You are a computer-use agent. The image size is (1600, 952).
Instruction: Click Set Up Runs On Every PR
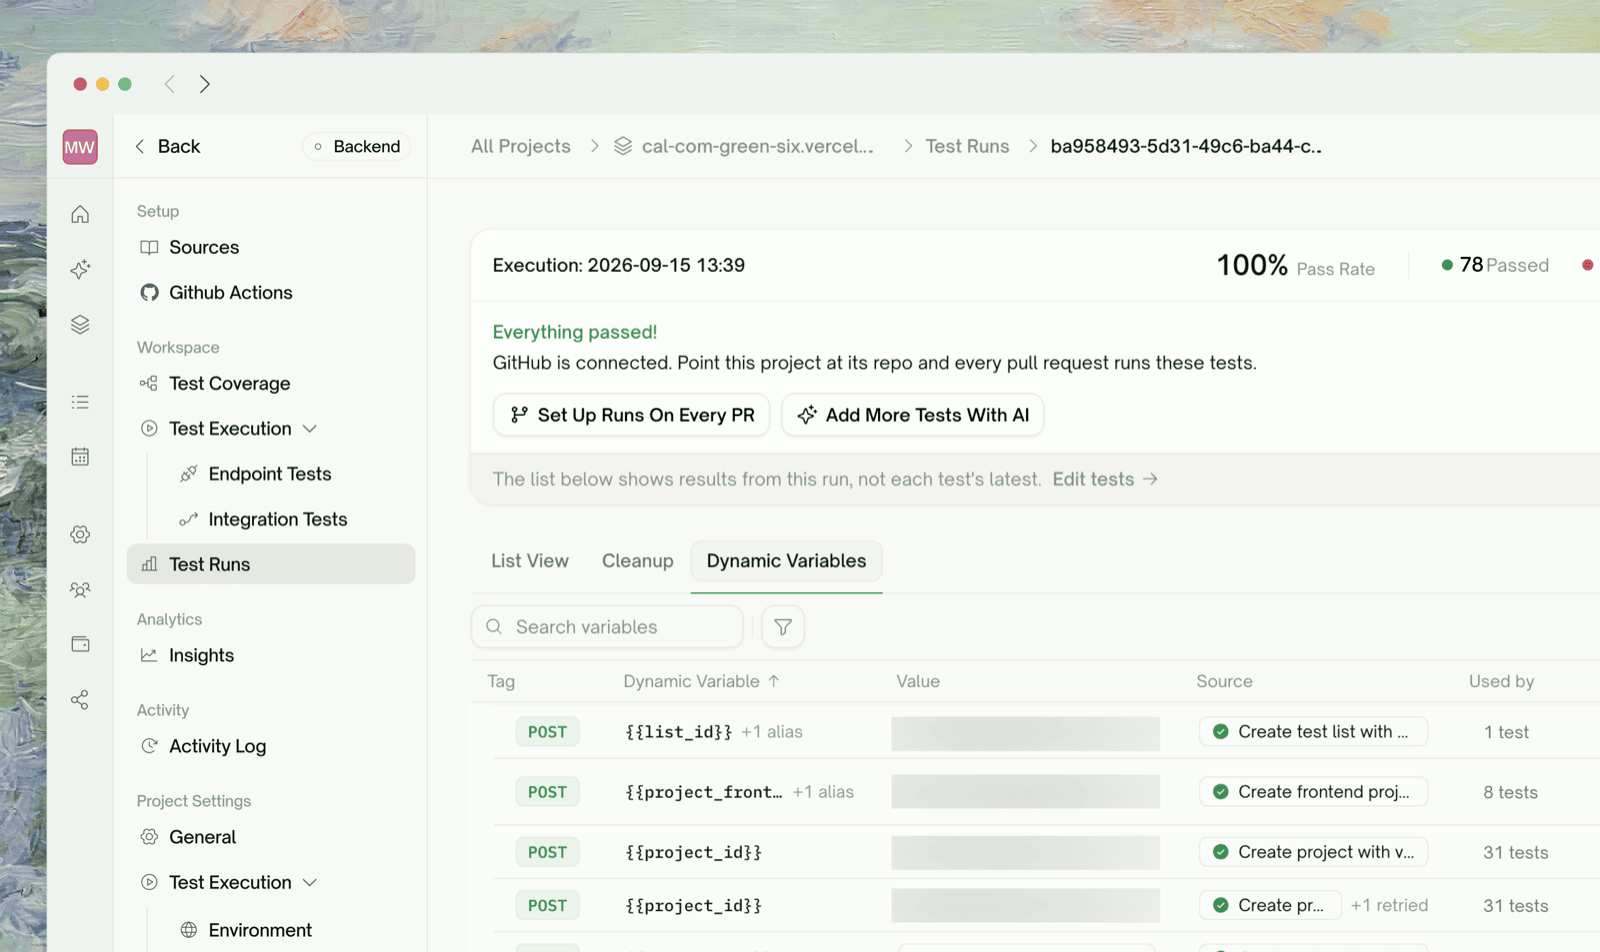(631, 415)
